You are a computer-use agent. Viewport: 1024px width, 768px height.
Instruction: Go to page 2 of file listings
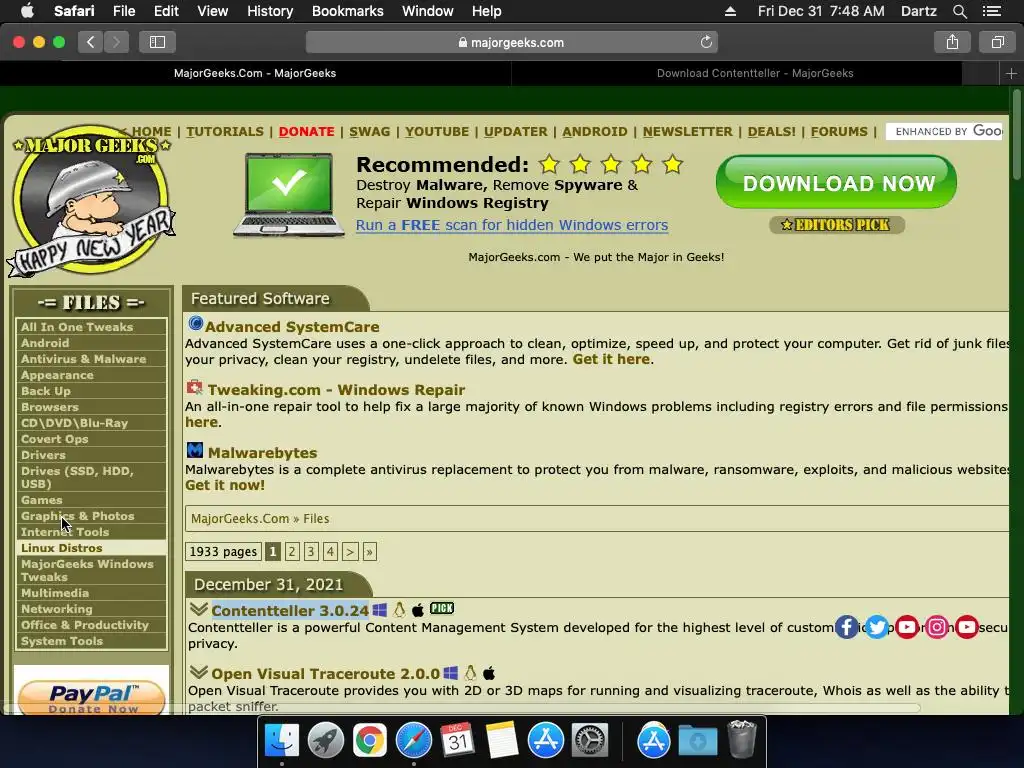tap(292, 552)
